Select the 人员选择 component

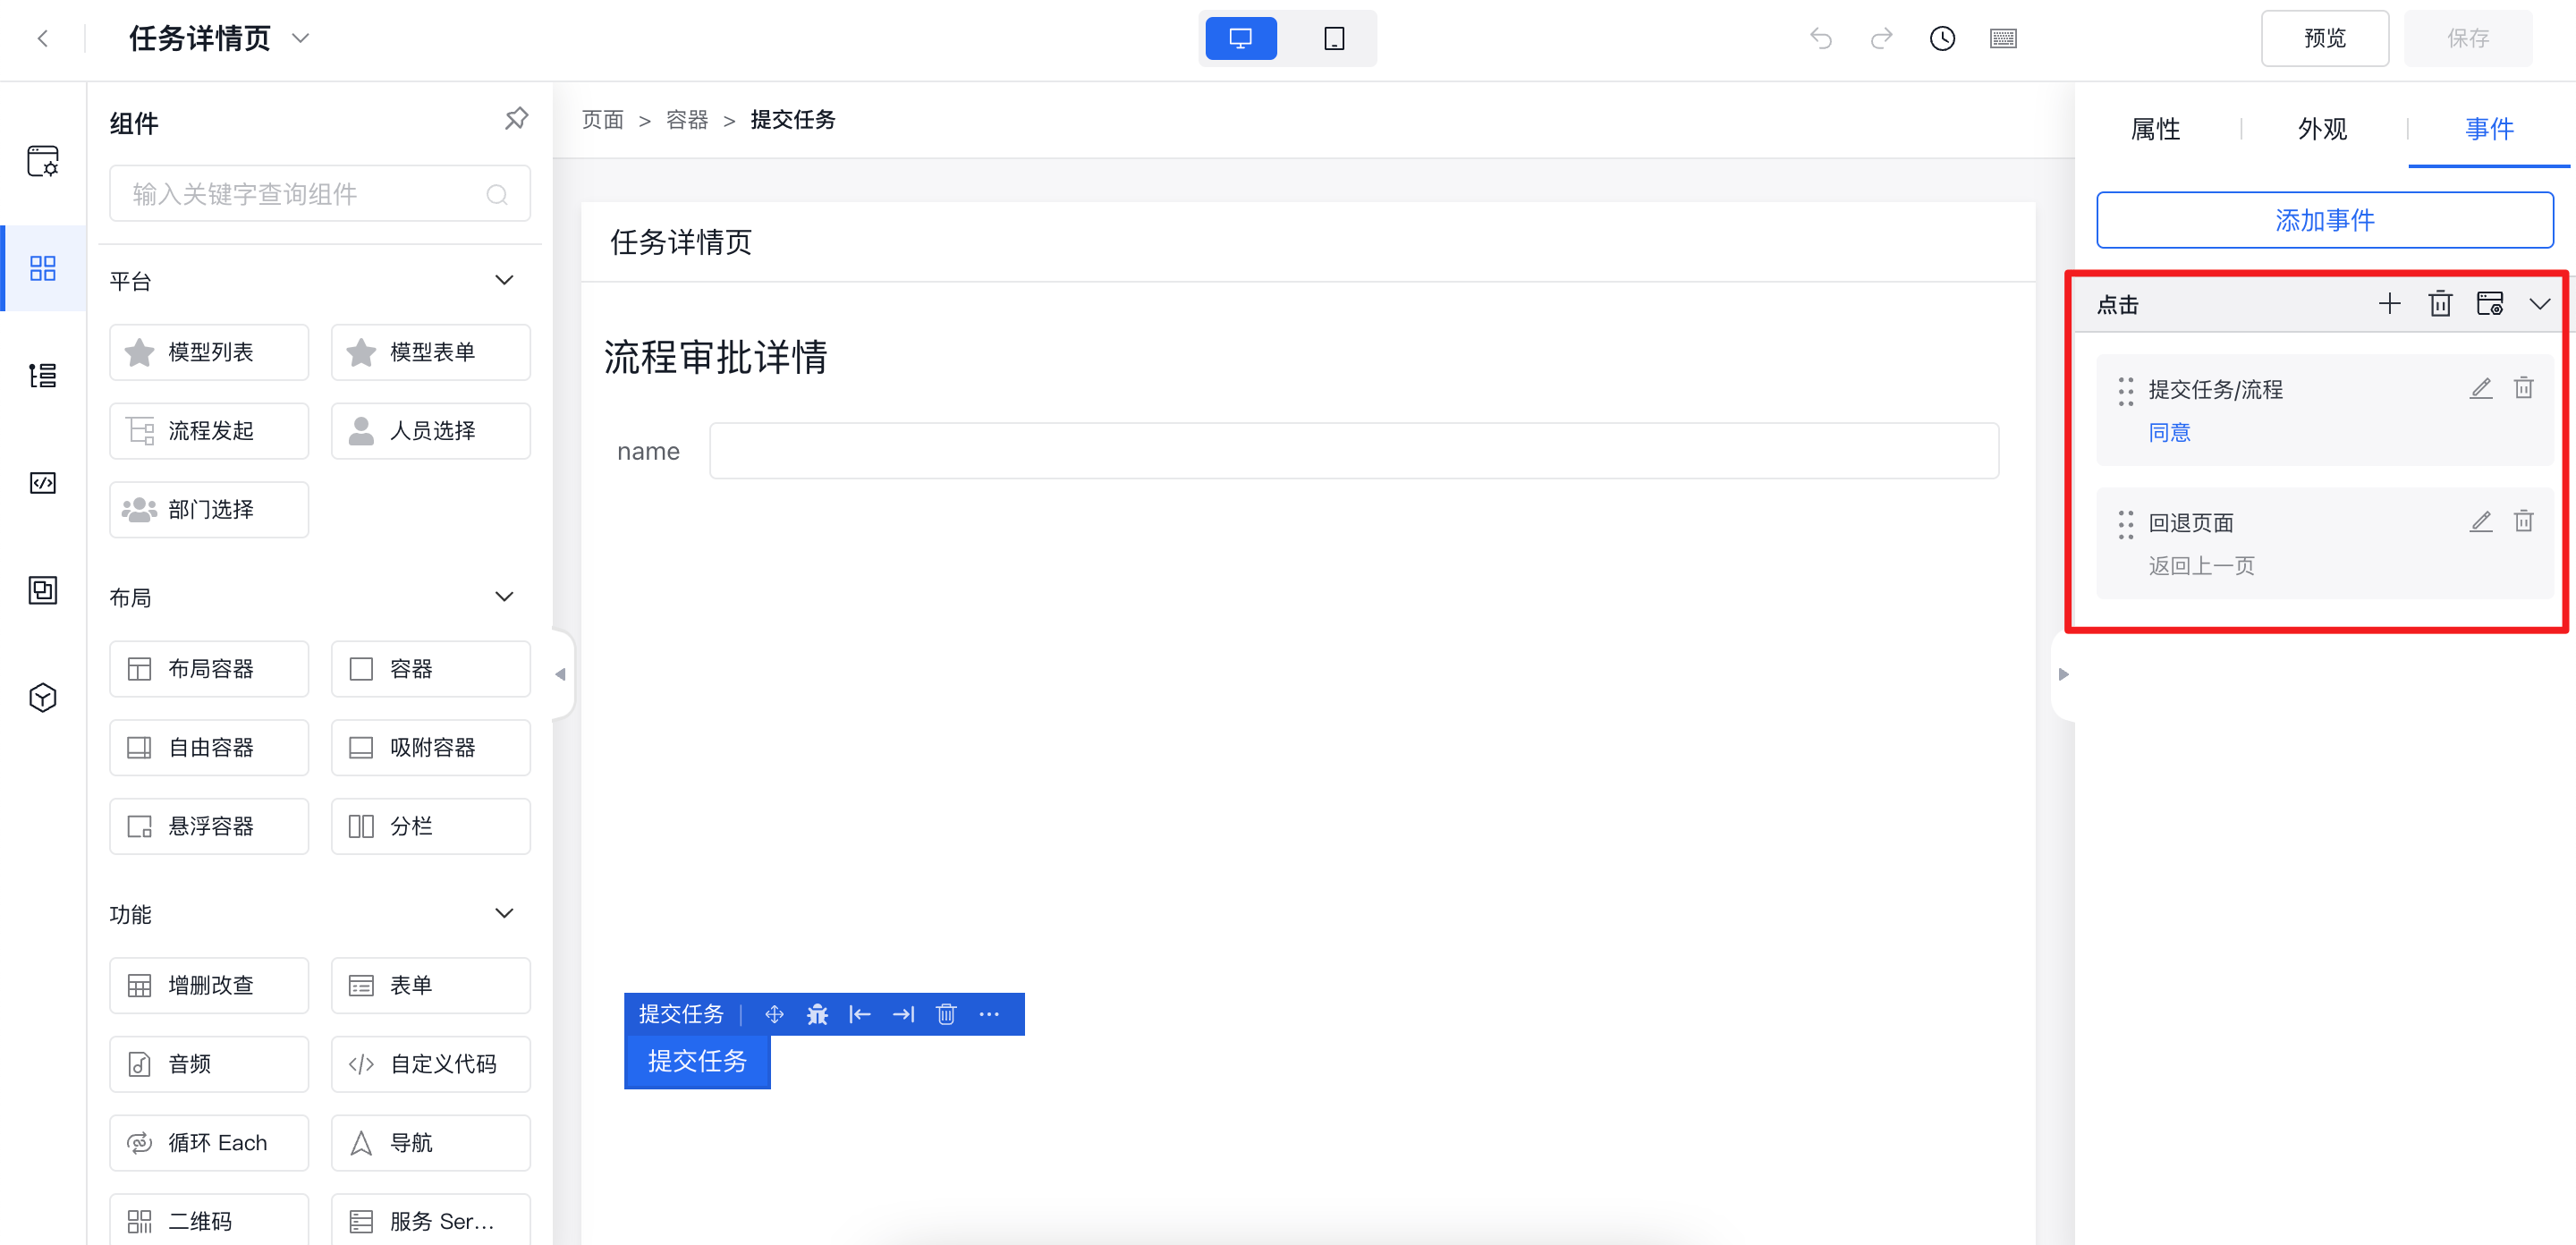coord(431,431)
